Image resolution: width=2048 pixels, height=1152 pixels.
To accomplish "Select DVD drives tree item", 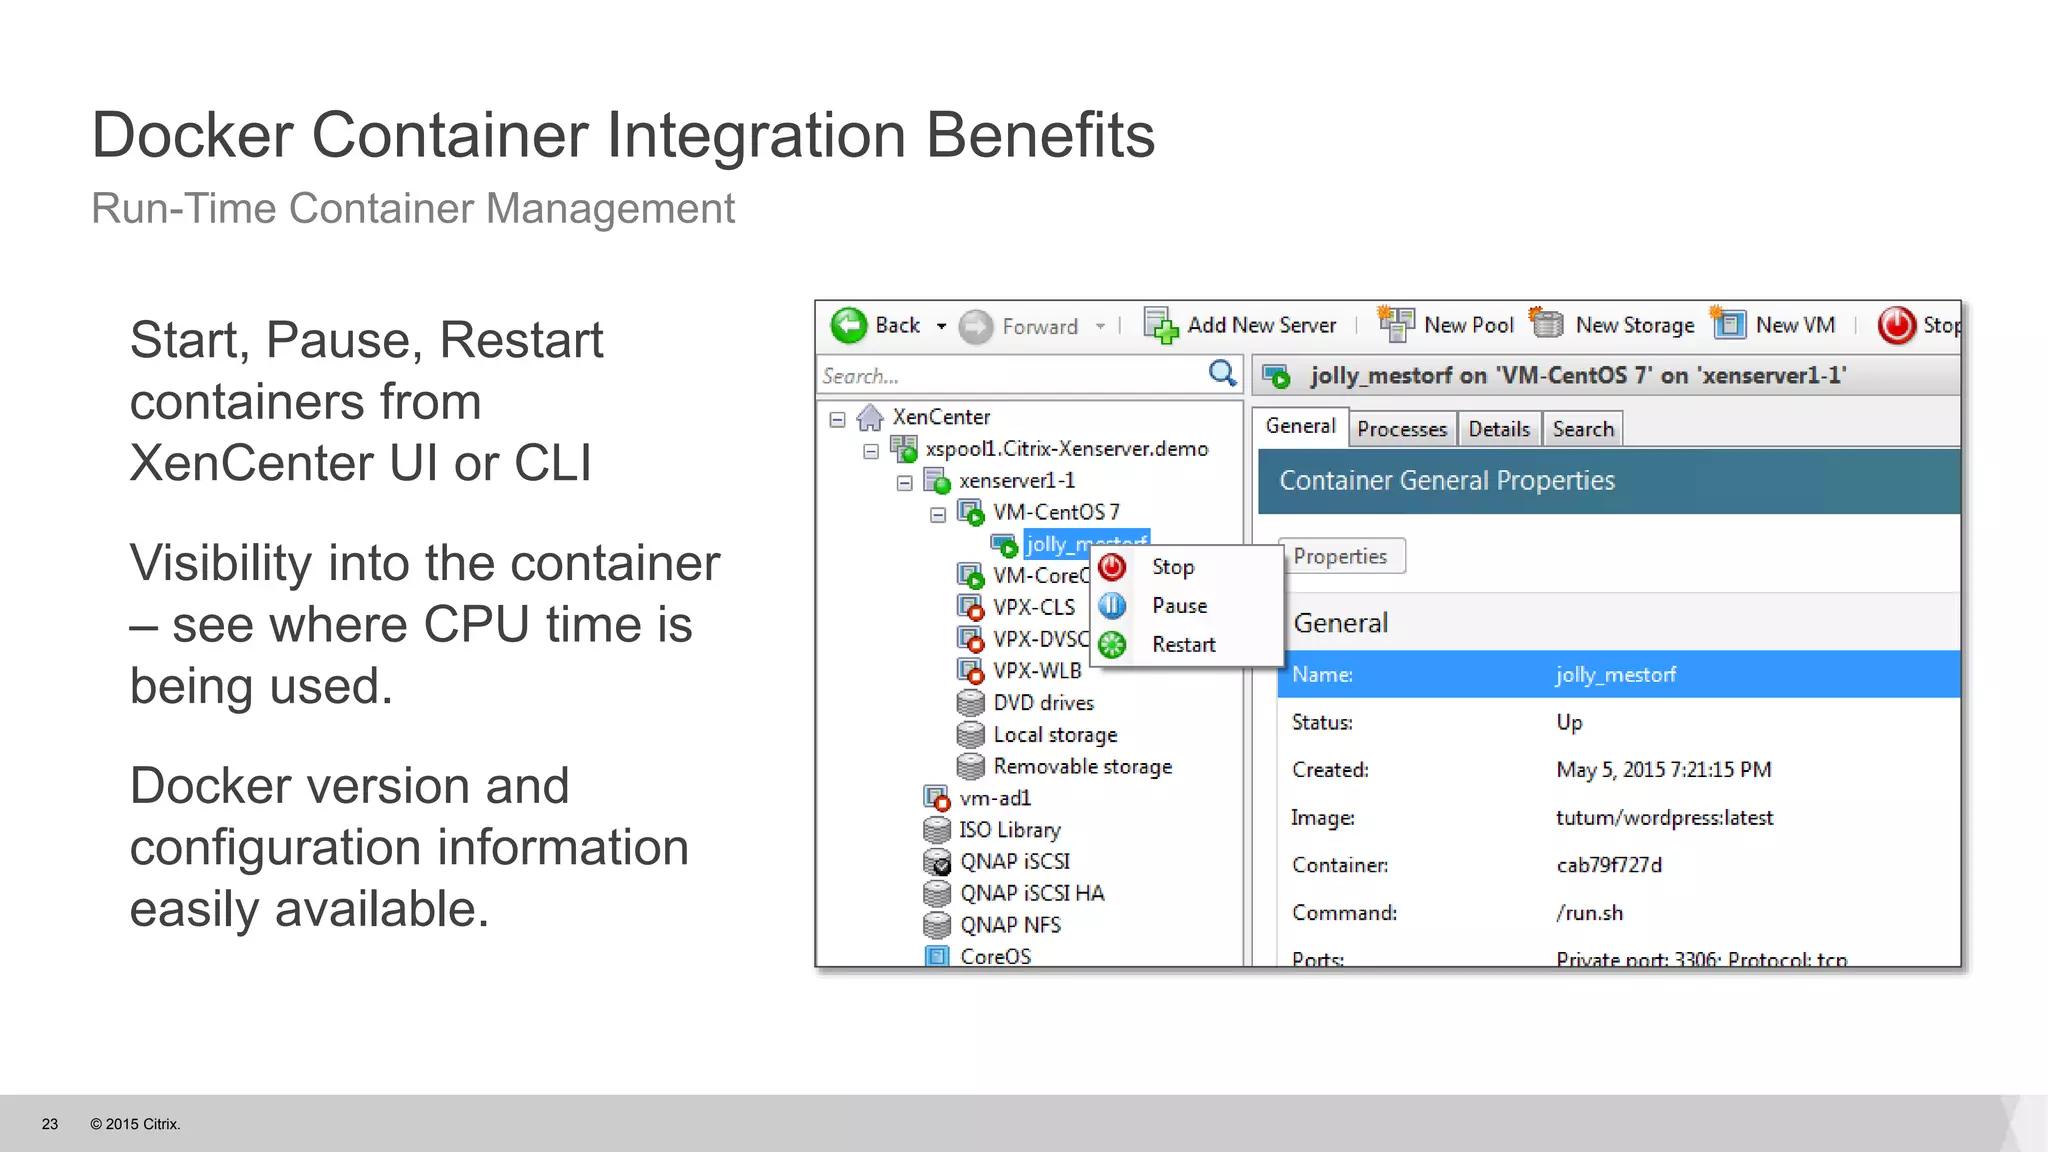I will click(x=1043, y=702).
